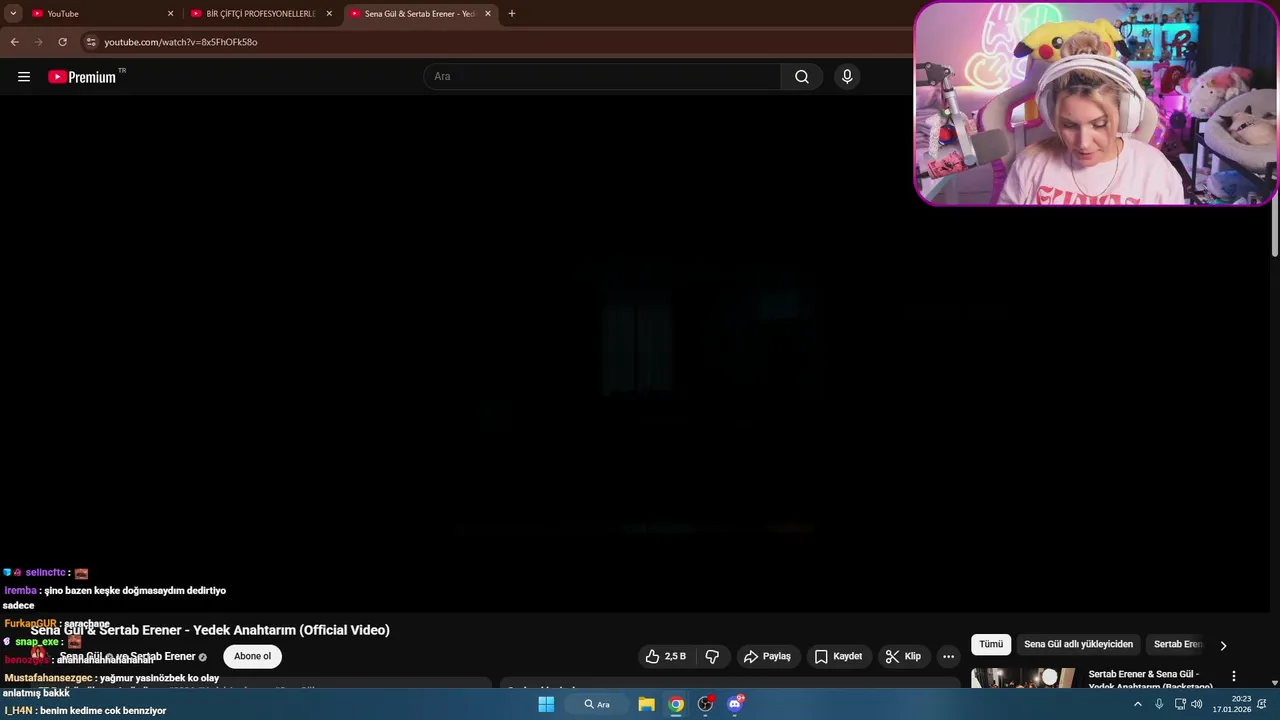Open Sertab Erener & Sena Gül Backstage title
1280x720 pixels.
pyautogui.click(x=1150, y=680)
